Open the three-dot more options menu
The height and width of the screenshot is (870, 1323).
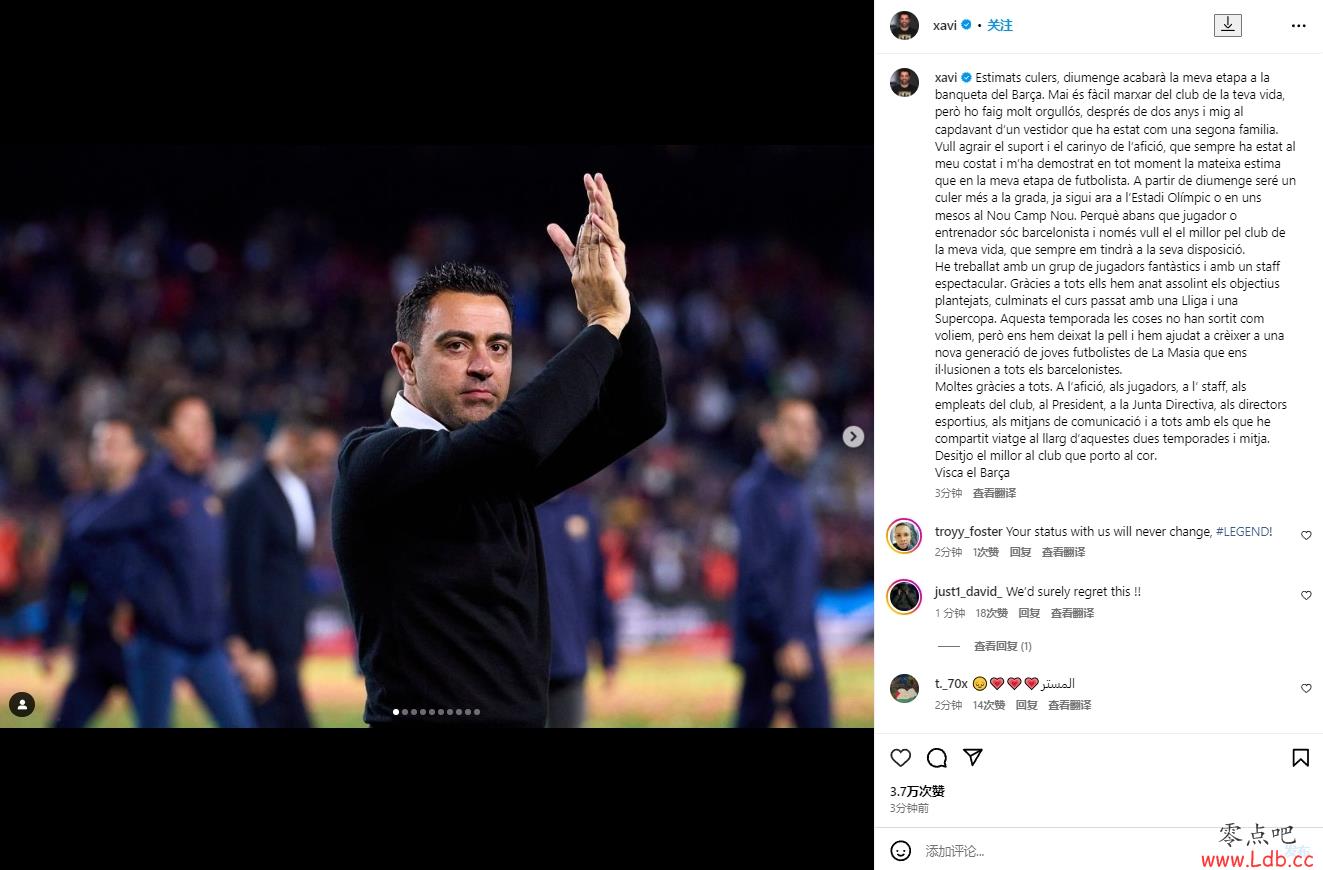[1298, 26]
